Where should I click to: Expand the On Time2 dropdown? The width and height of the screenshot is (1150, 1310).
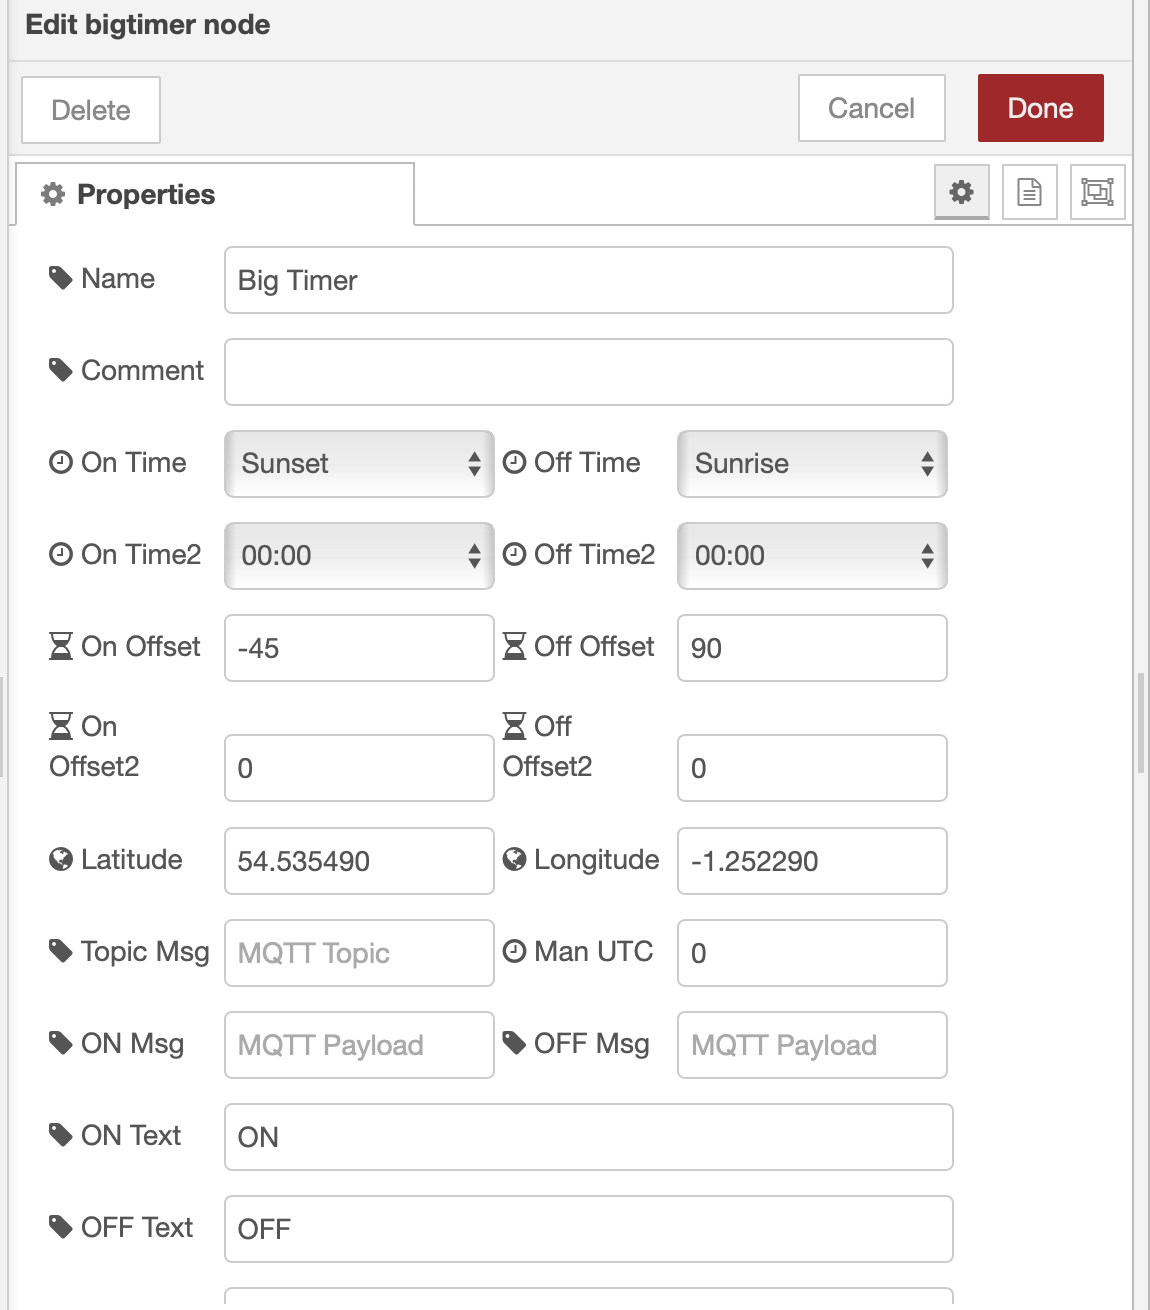359,556
